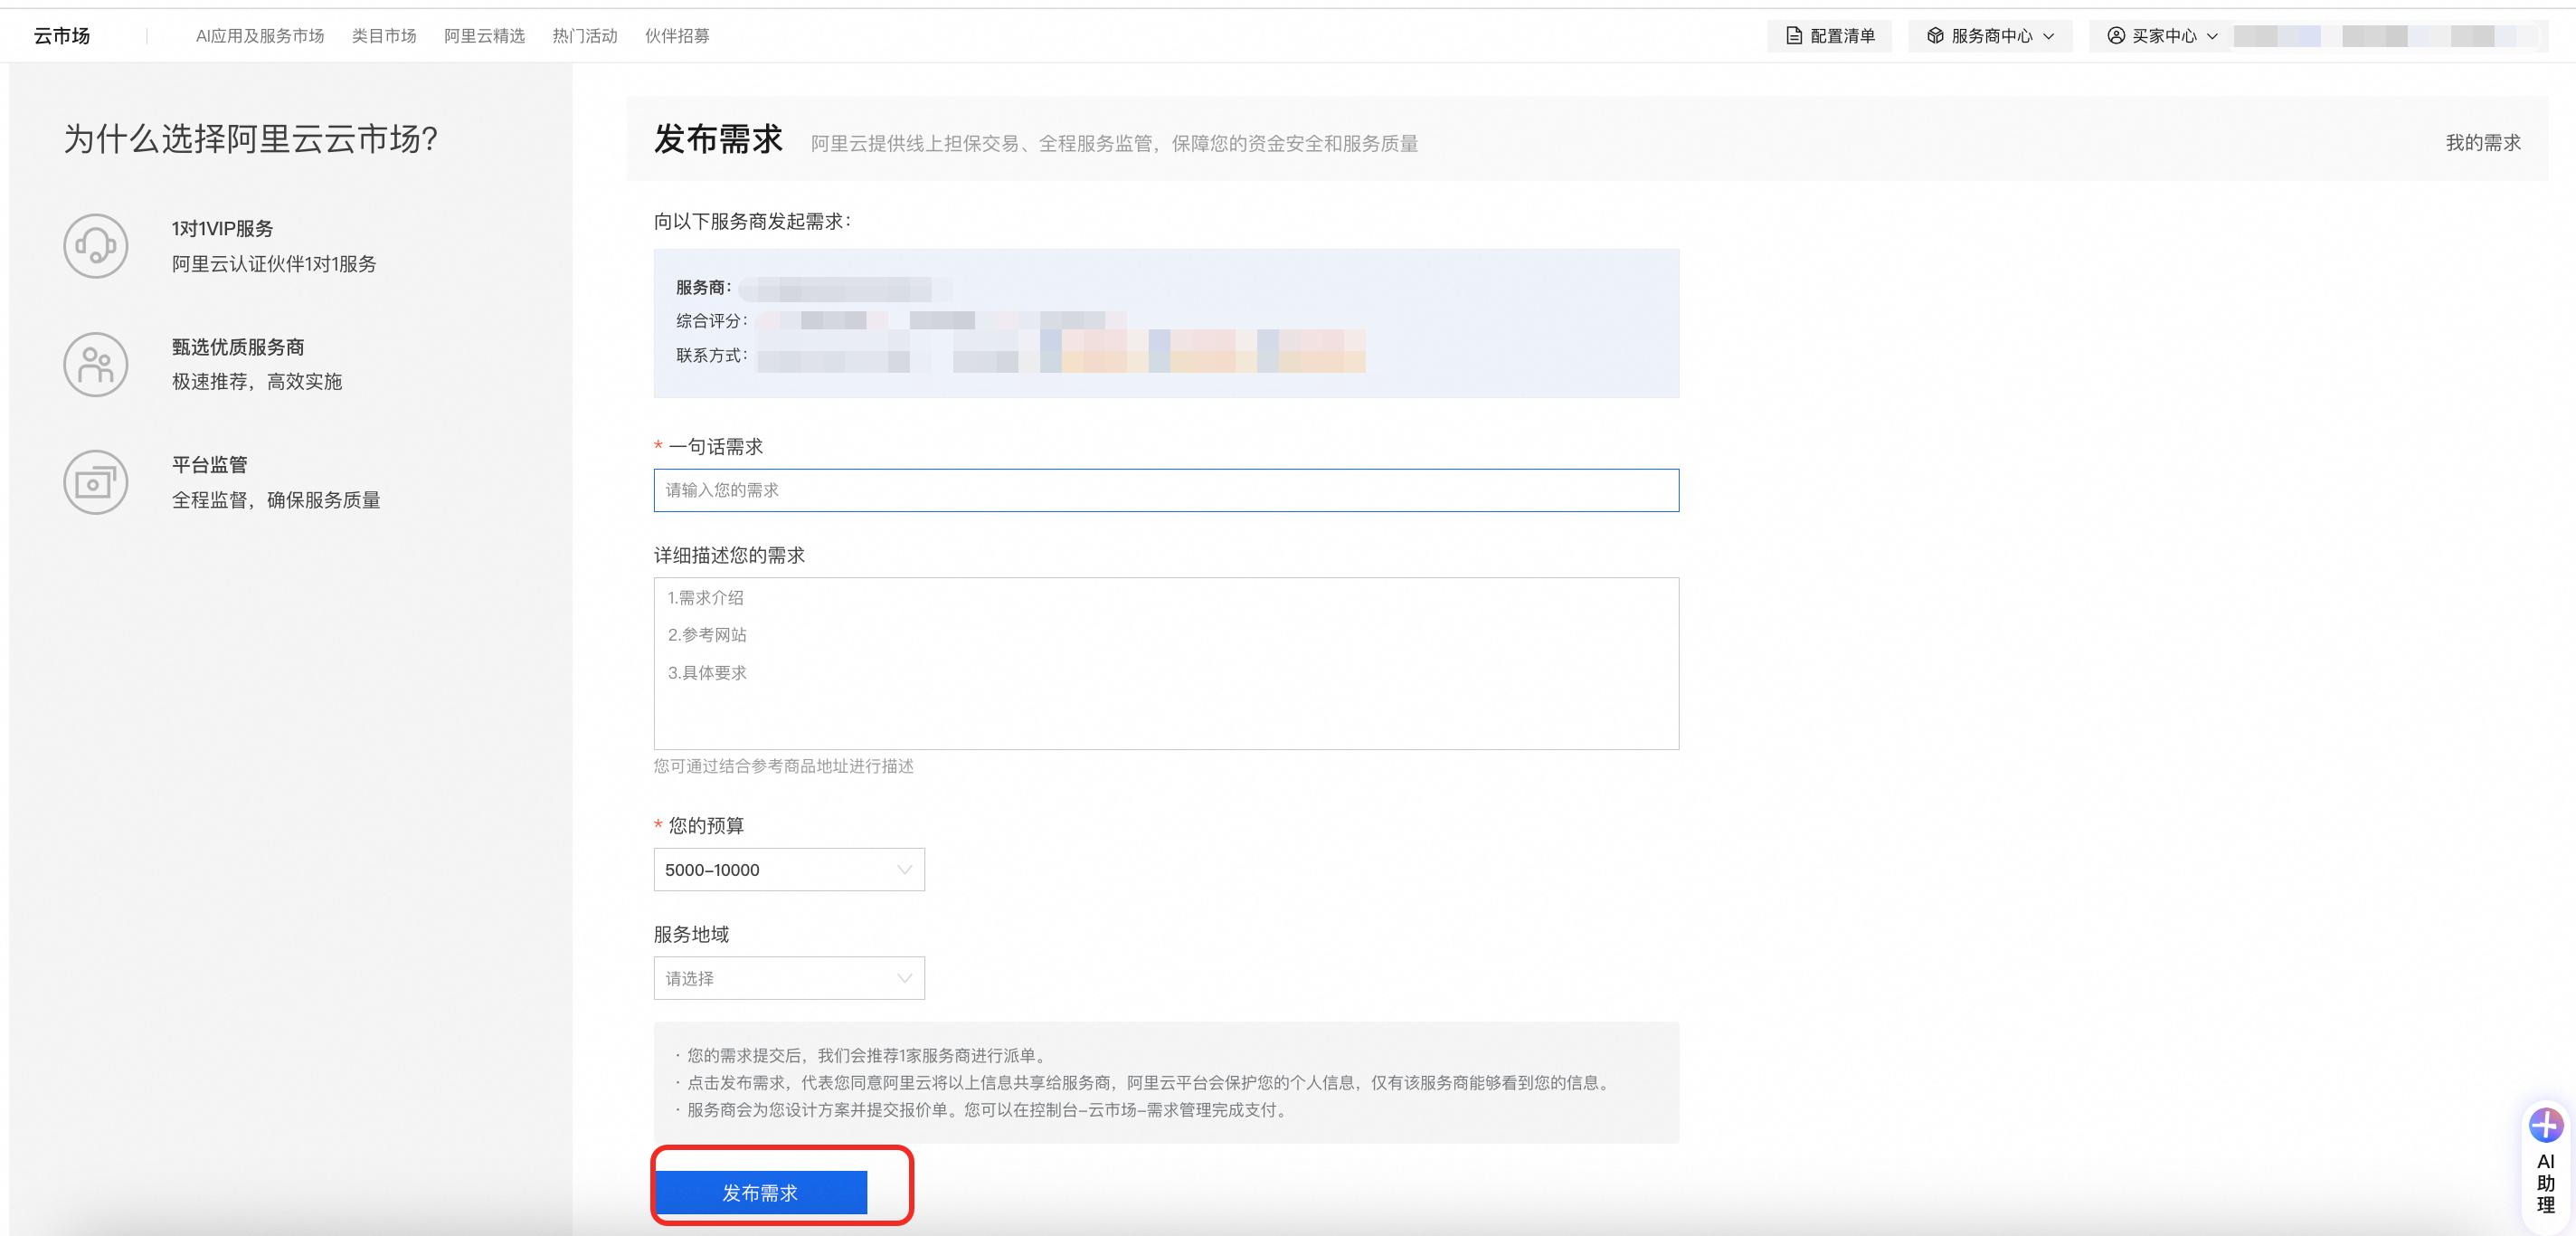
Task: Expand the 服务商中心 dropdown chevron
Action: tap(2049, 36)
